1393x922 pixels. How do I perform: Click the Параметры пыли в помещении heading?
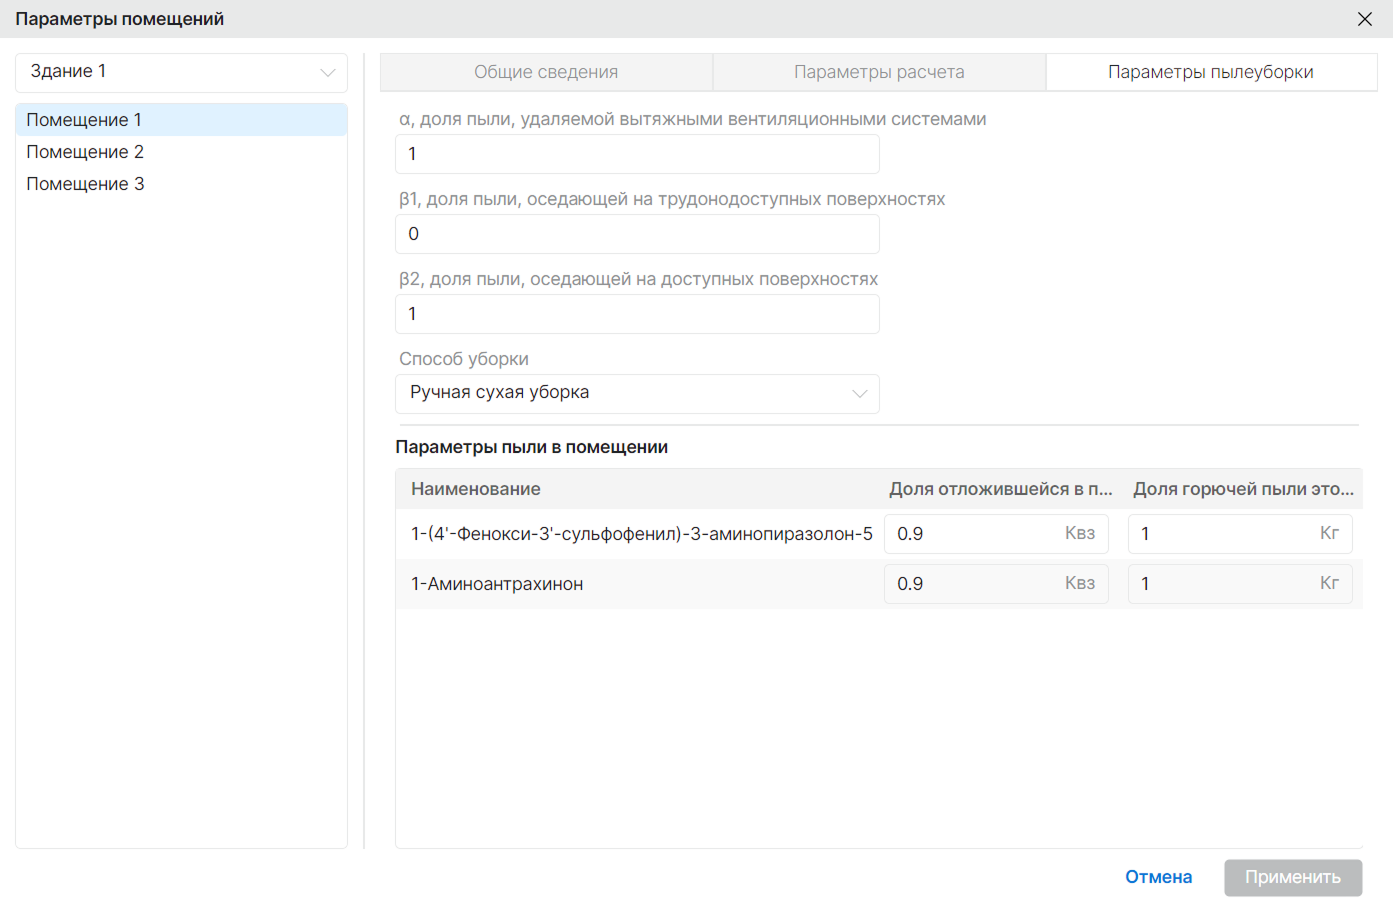click(x=531, y=447)
